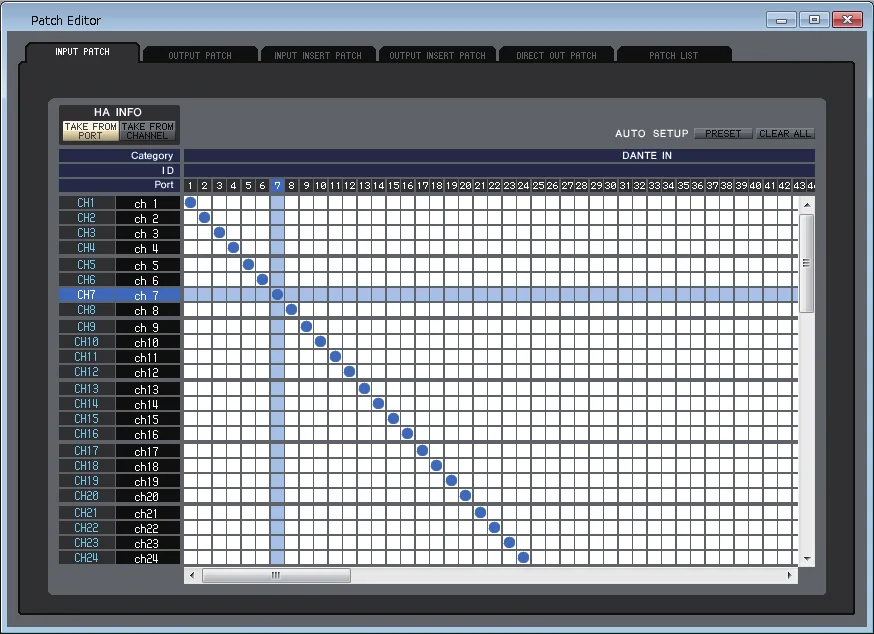Click highlighted port number 7 column header
The height and width of the screenshot is (634, 874).
click(277, 186)
